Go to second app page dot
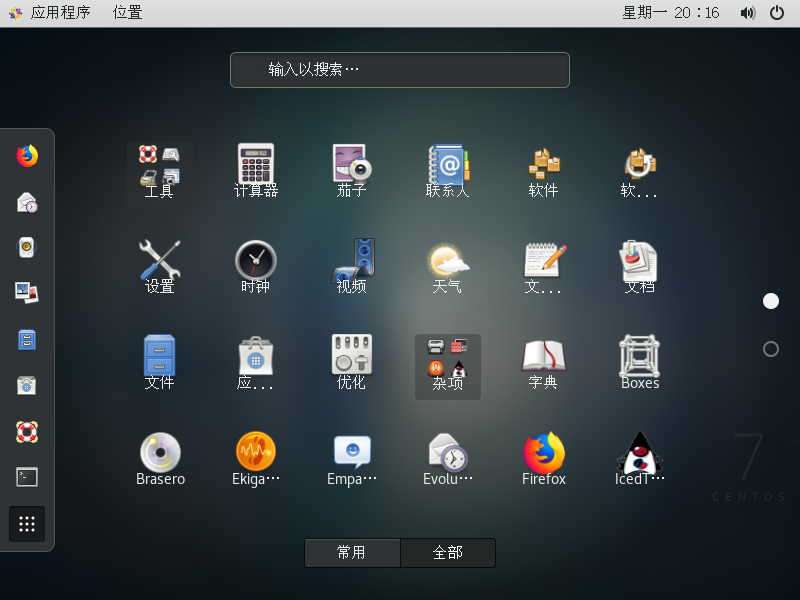This screenshot has height=600, width=800. click(x=771, y=349)
